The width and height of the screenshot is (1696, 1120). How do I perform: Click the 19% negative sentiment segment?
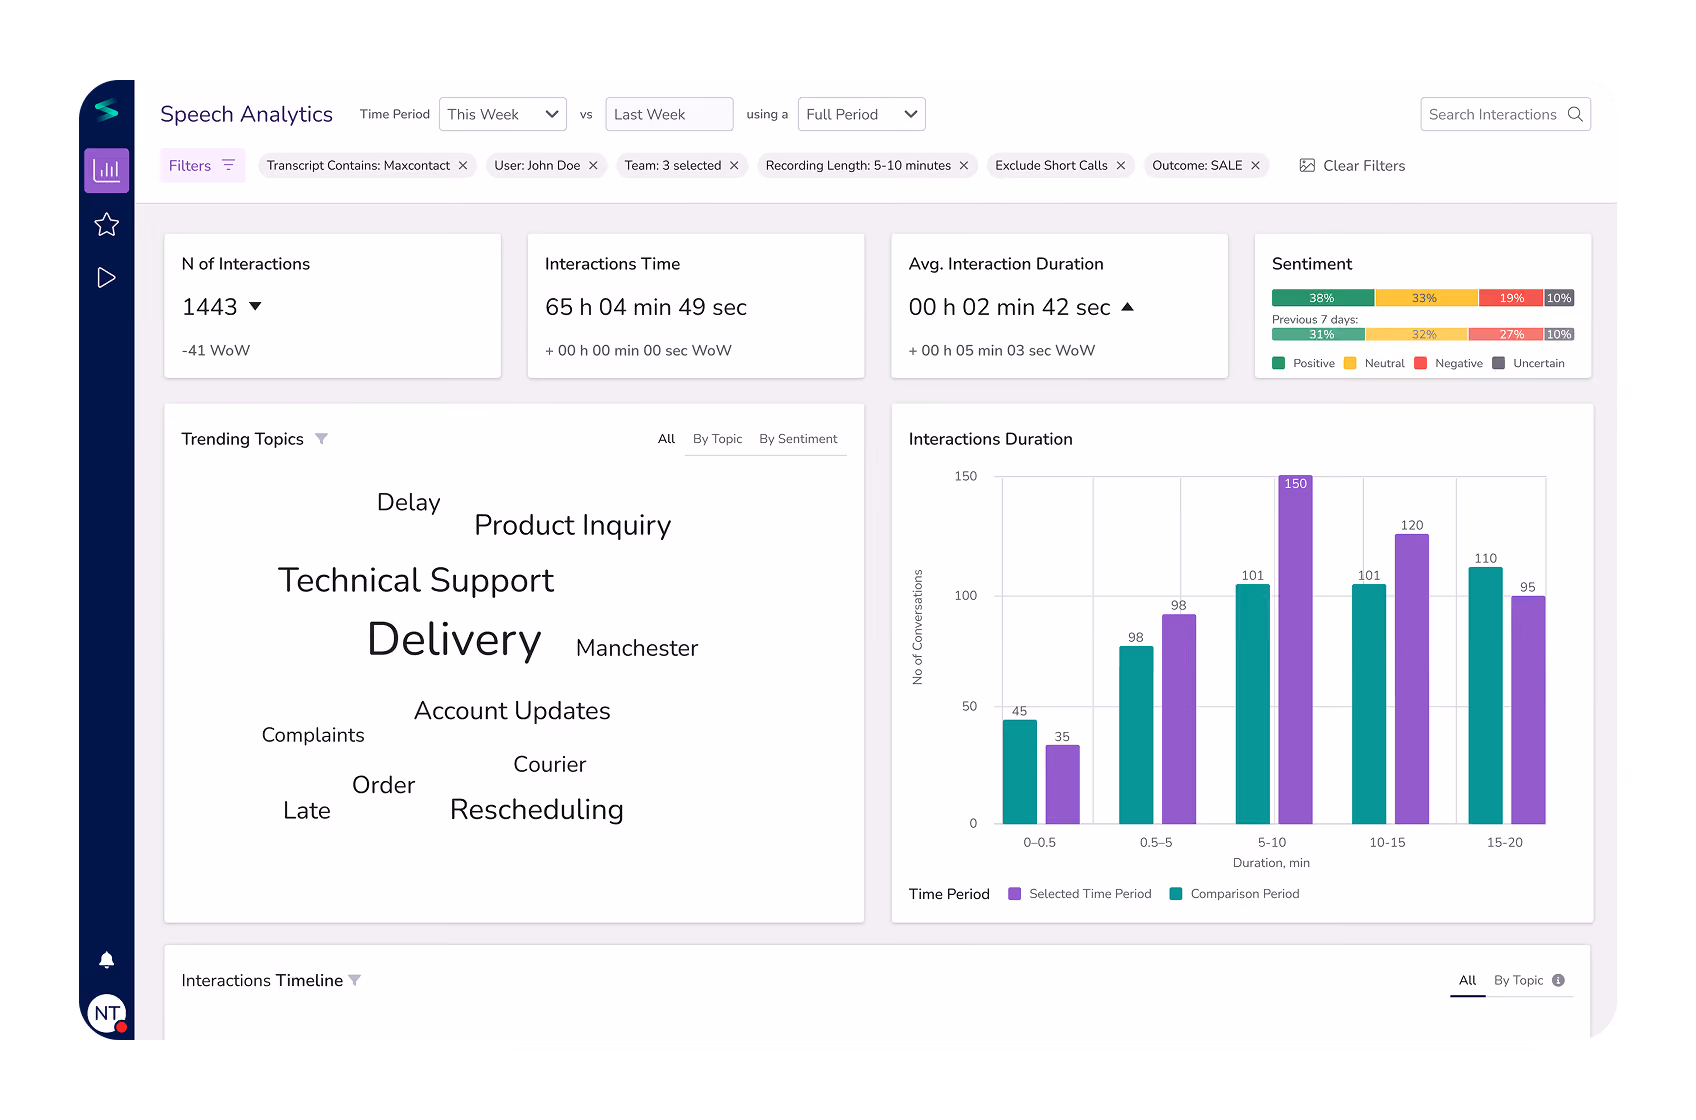pos(1511,298)
